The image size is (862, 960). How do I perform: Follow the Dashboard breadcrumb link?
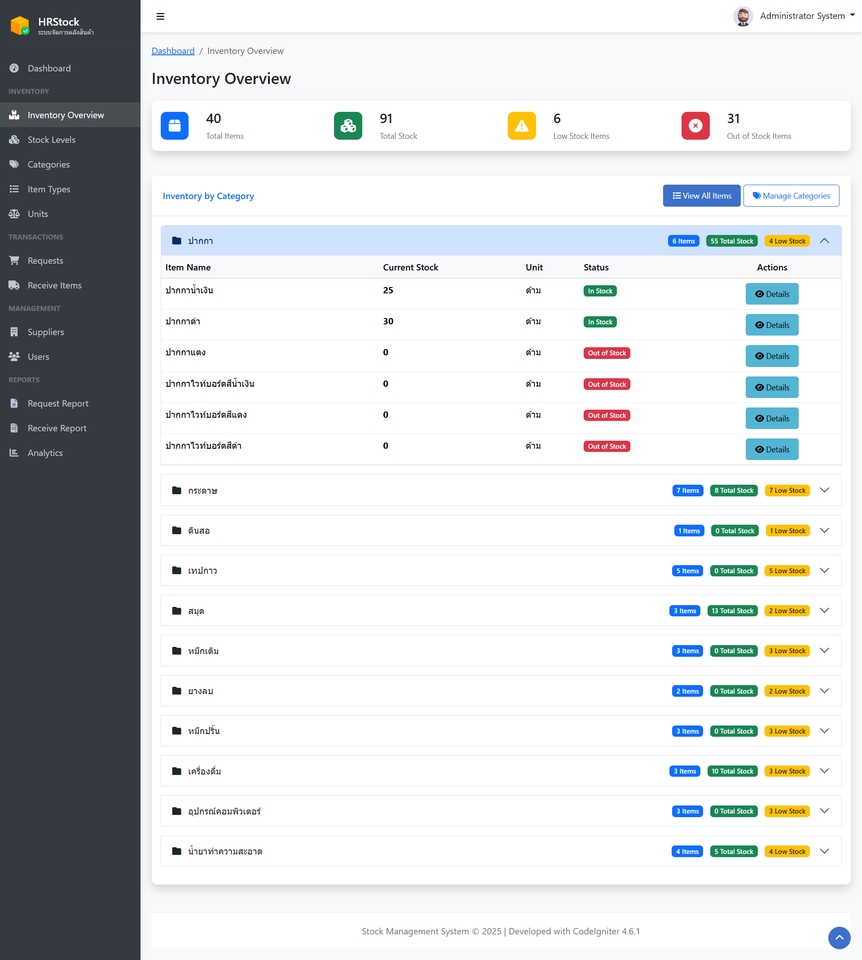[x=173, y=51]
